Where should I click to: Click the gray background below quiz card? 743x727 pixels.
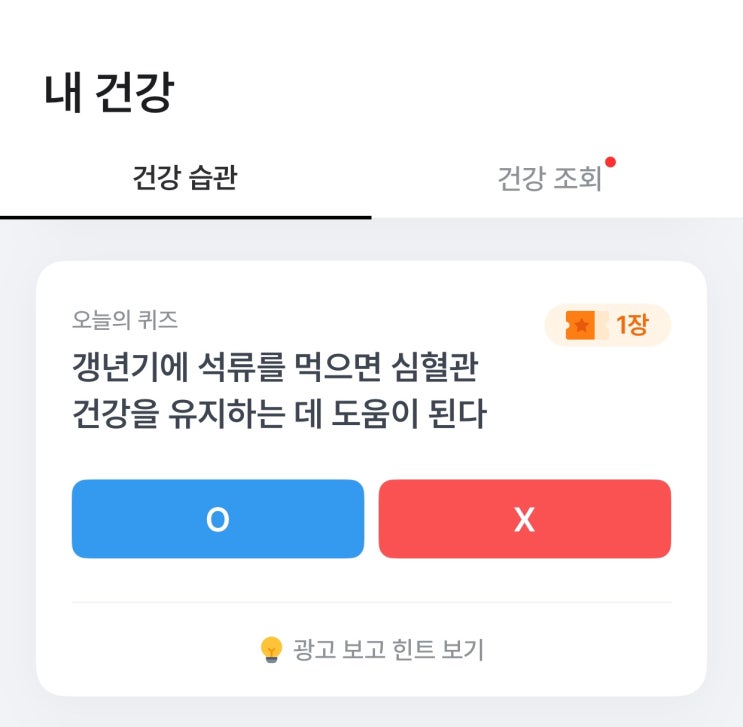point(371,712)
